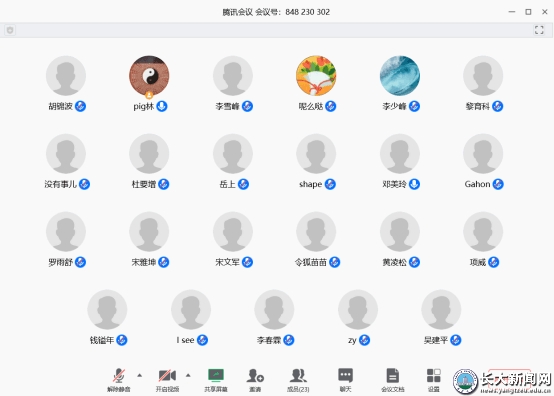Viewport: 554px width, 396px height.
Task: Open microphone options arrow beside unmute
Action: [140, 375]
